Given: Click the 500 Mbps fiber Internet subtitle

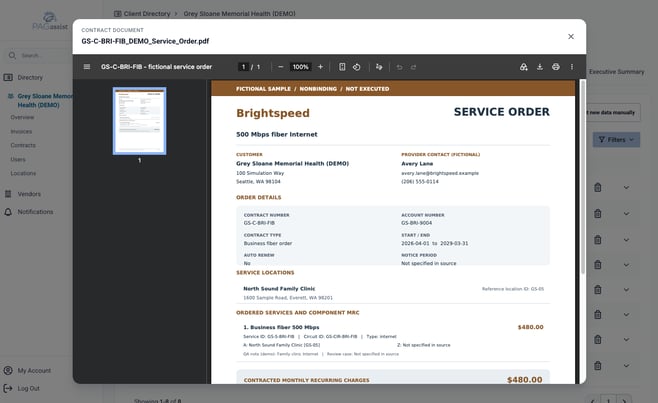Looking at the screenshot, I should click(277, 134).
